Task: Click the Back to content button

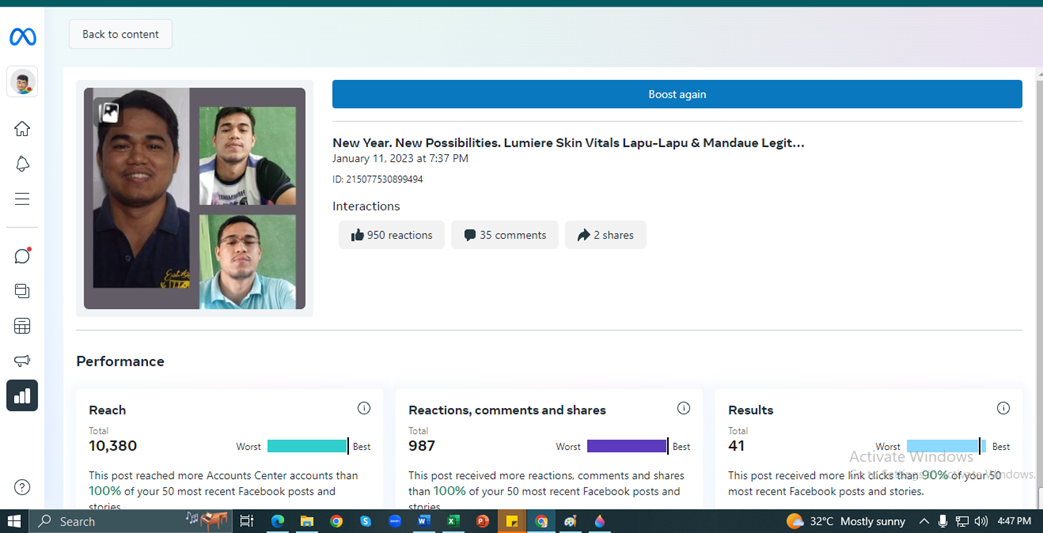Action: (x=120, y=34)
